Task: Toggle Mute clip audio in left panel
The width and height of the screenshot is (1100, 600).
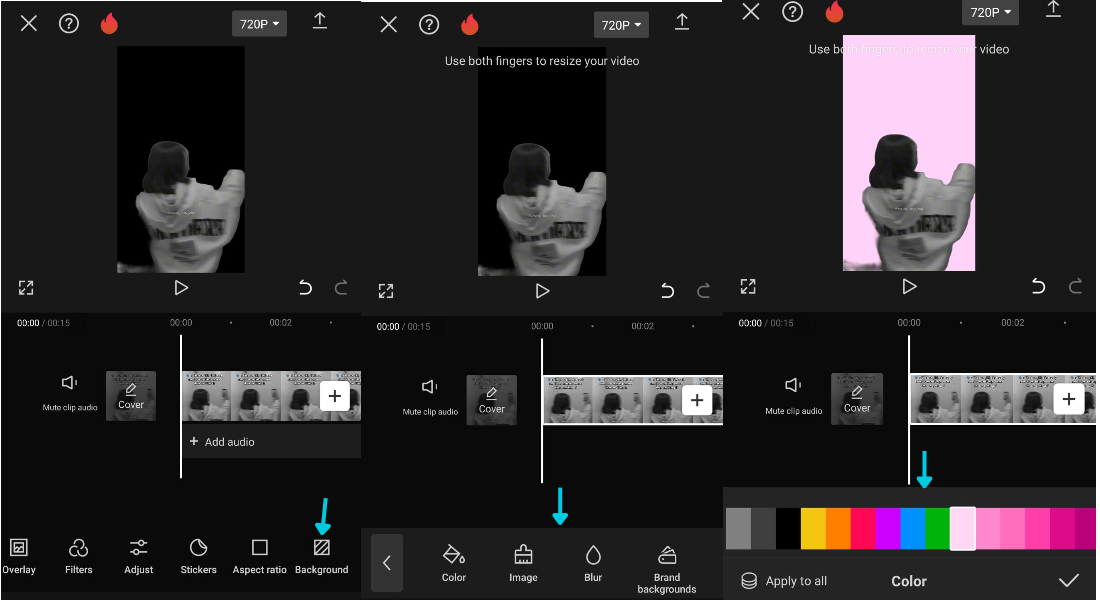Action: [69, 392]
